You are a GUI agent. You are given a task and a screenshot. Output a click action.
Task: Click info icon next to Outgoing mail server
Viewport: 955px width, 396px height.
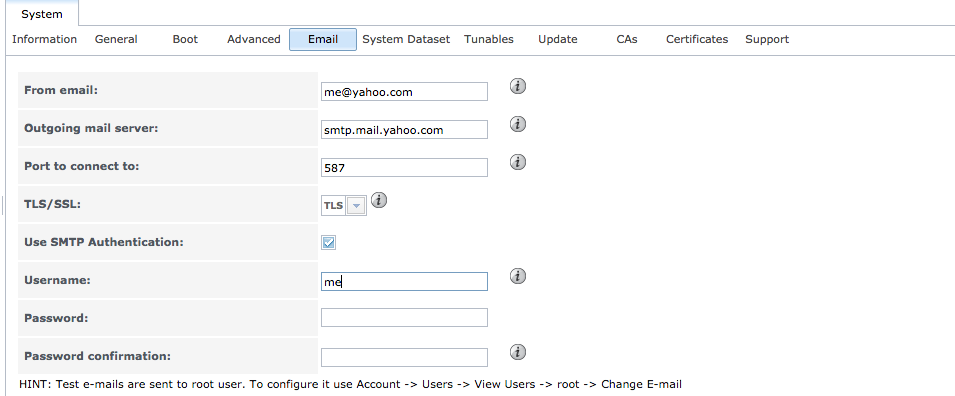518,124
